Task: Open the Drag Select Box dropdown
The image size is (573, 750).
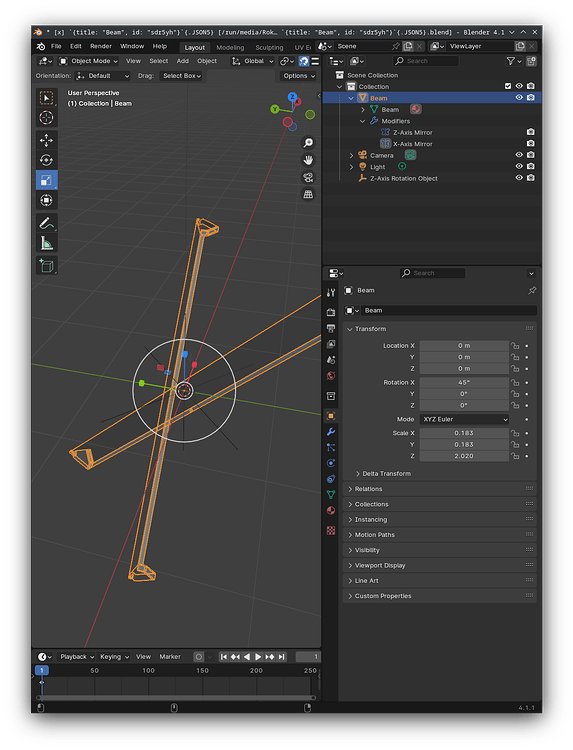Action: pos(181,76)
